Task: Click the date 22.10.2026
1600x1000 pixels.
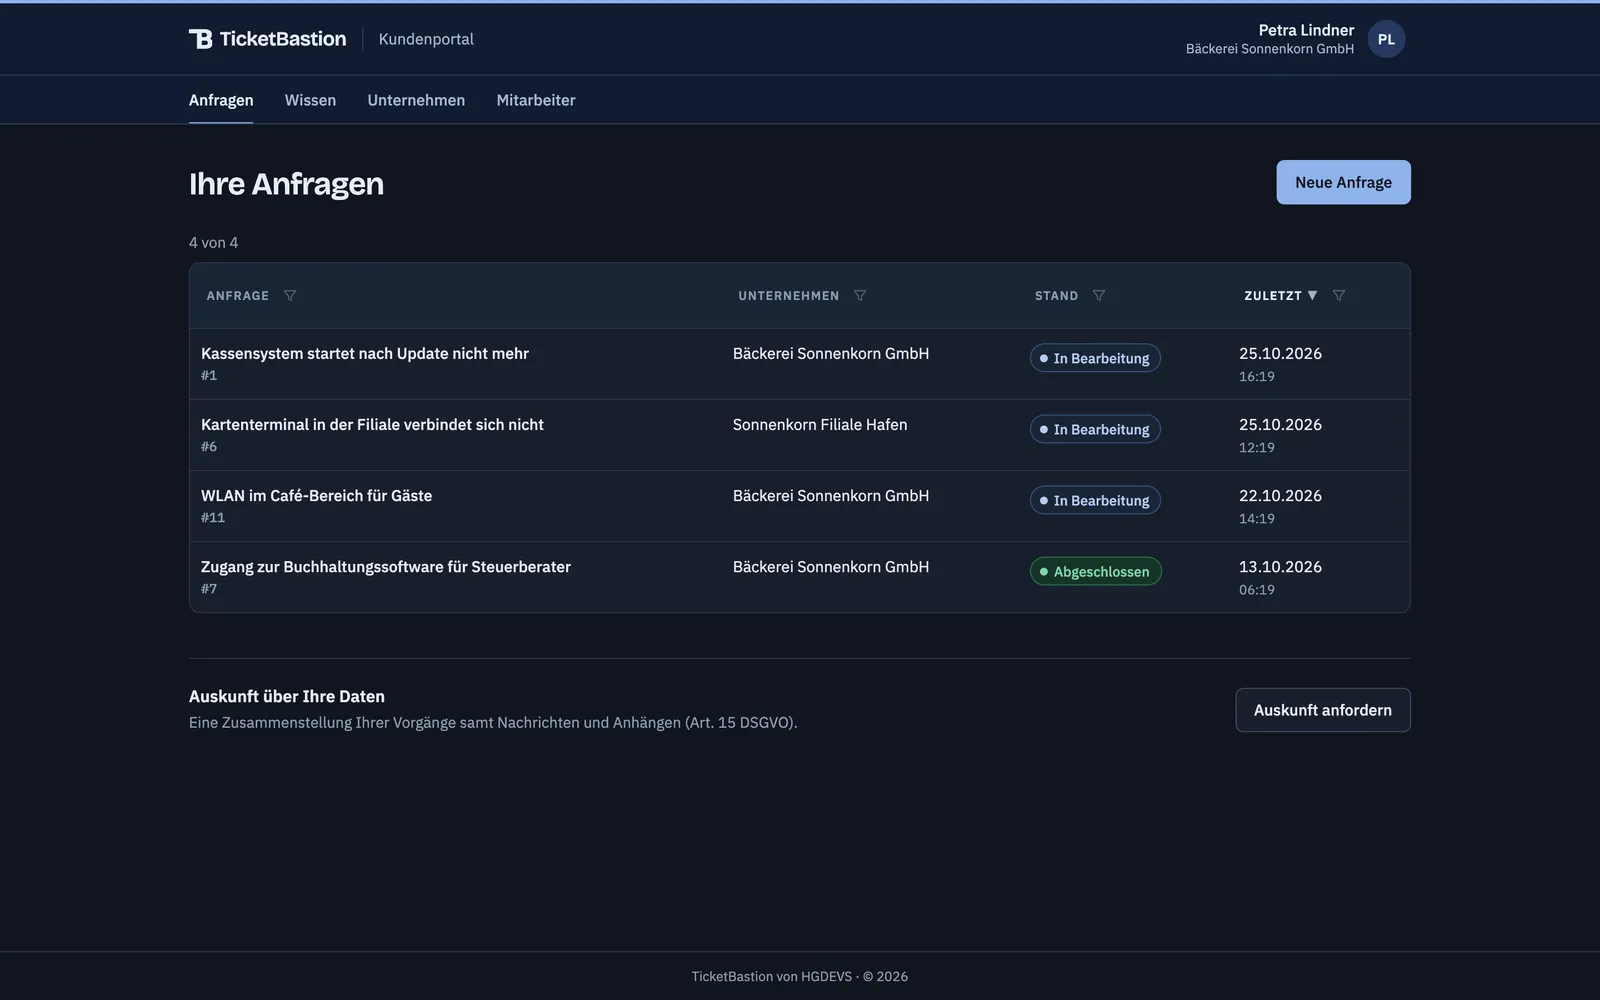Action: tap(1280, 495)
